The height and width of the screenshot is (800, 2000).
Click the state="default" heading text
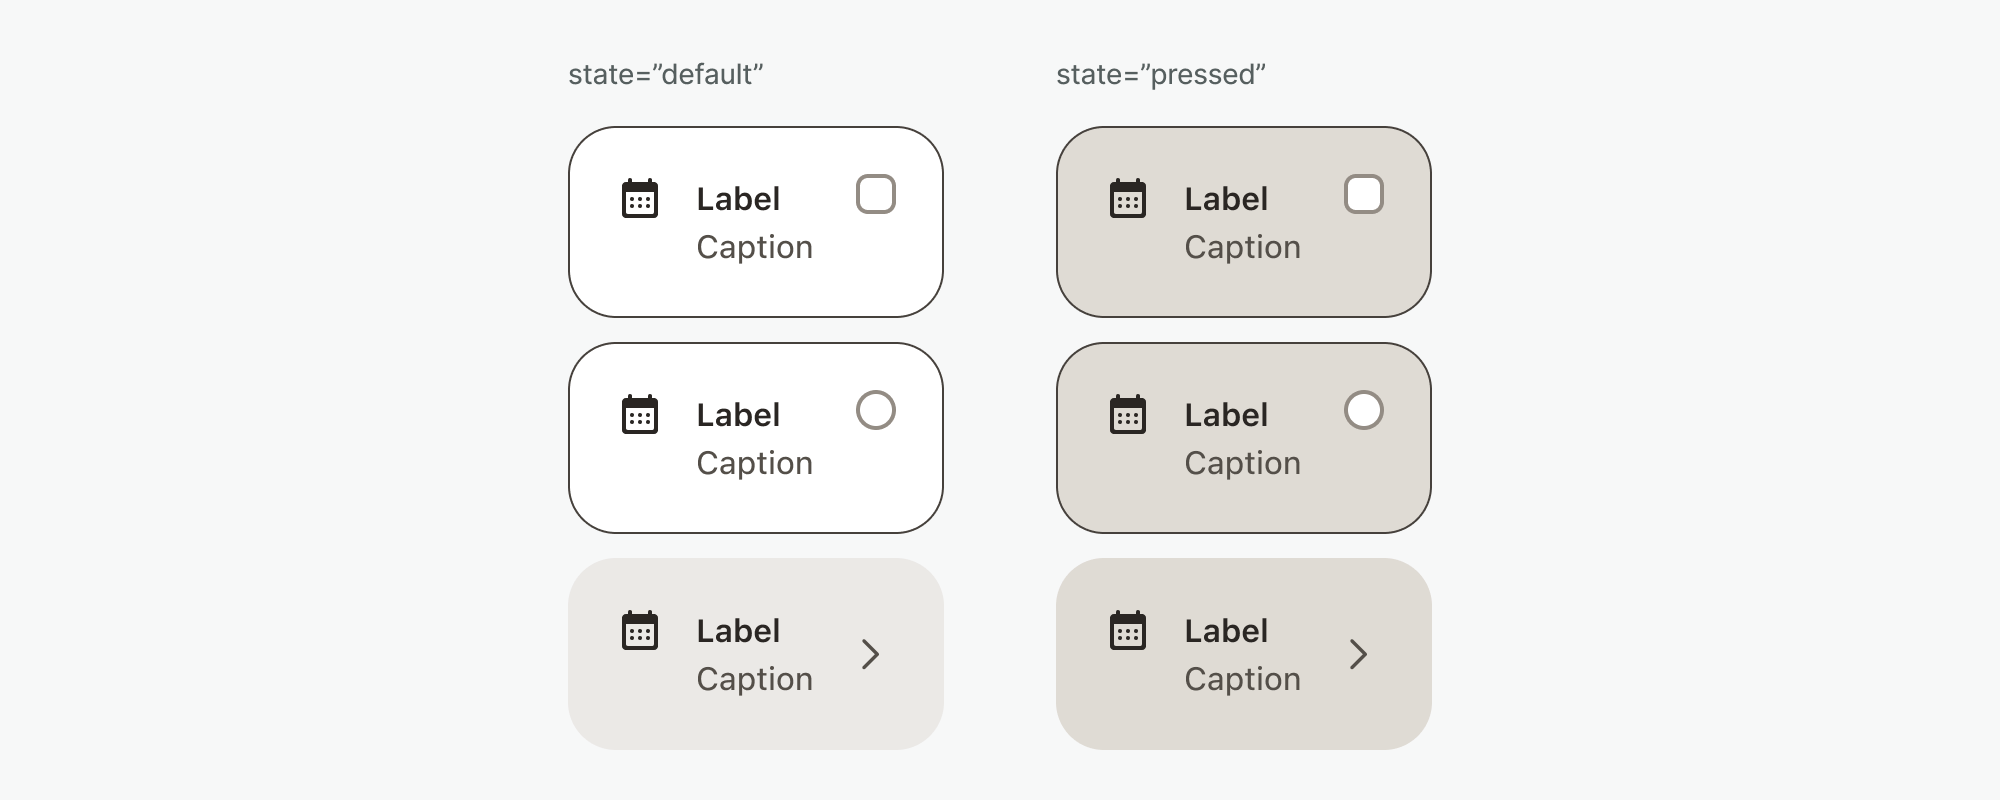point(666,75)
